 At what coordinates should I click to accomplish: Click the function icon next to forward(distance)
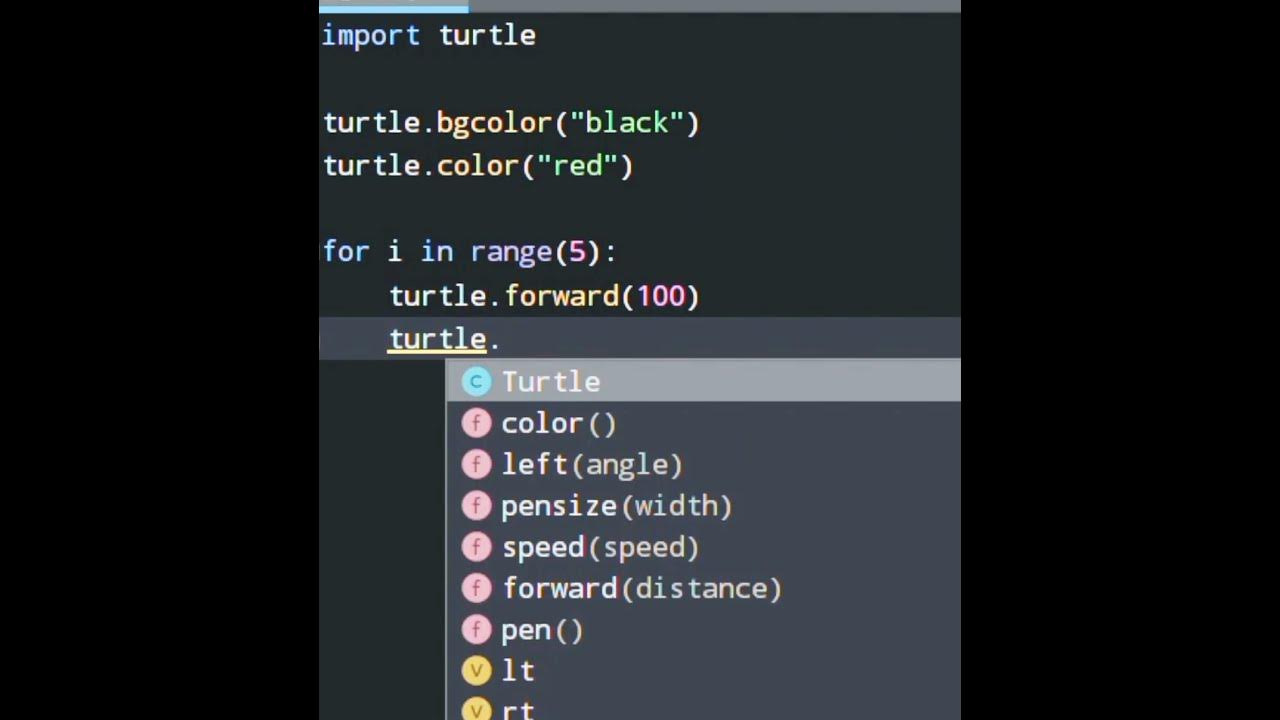click(x=476, y=588)
